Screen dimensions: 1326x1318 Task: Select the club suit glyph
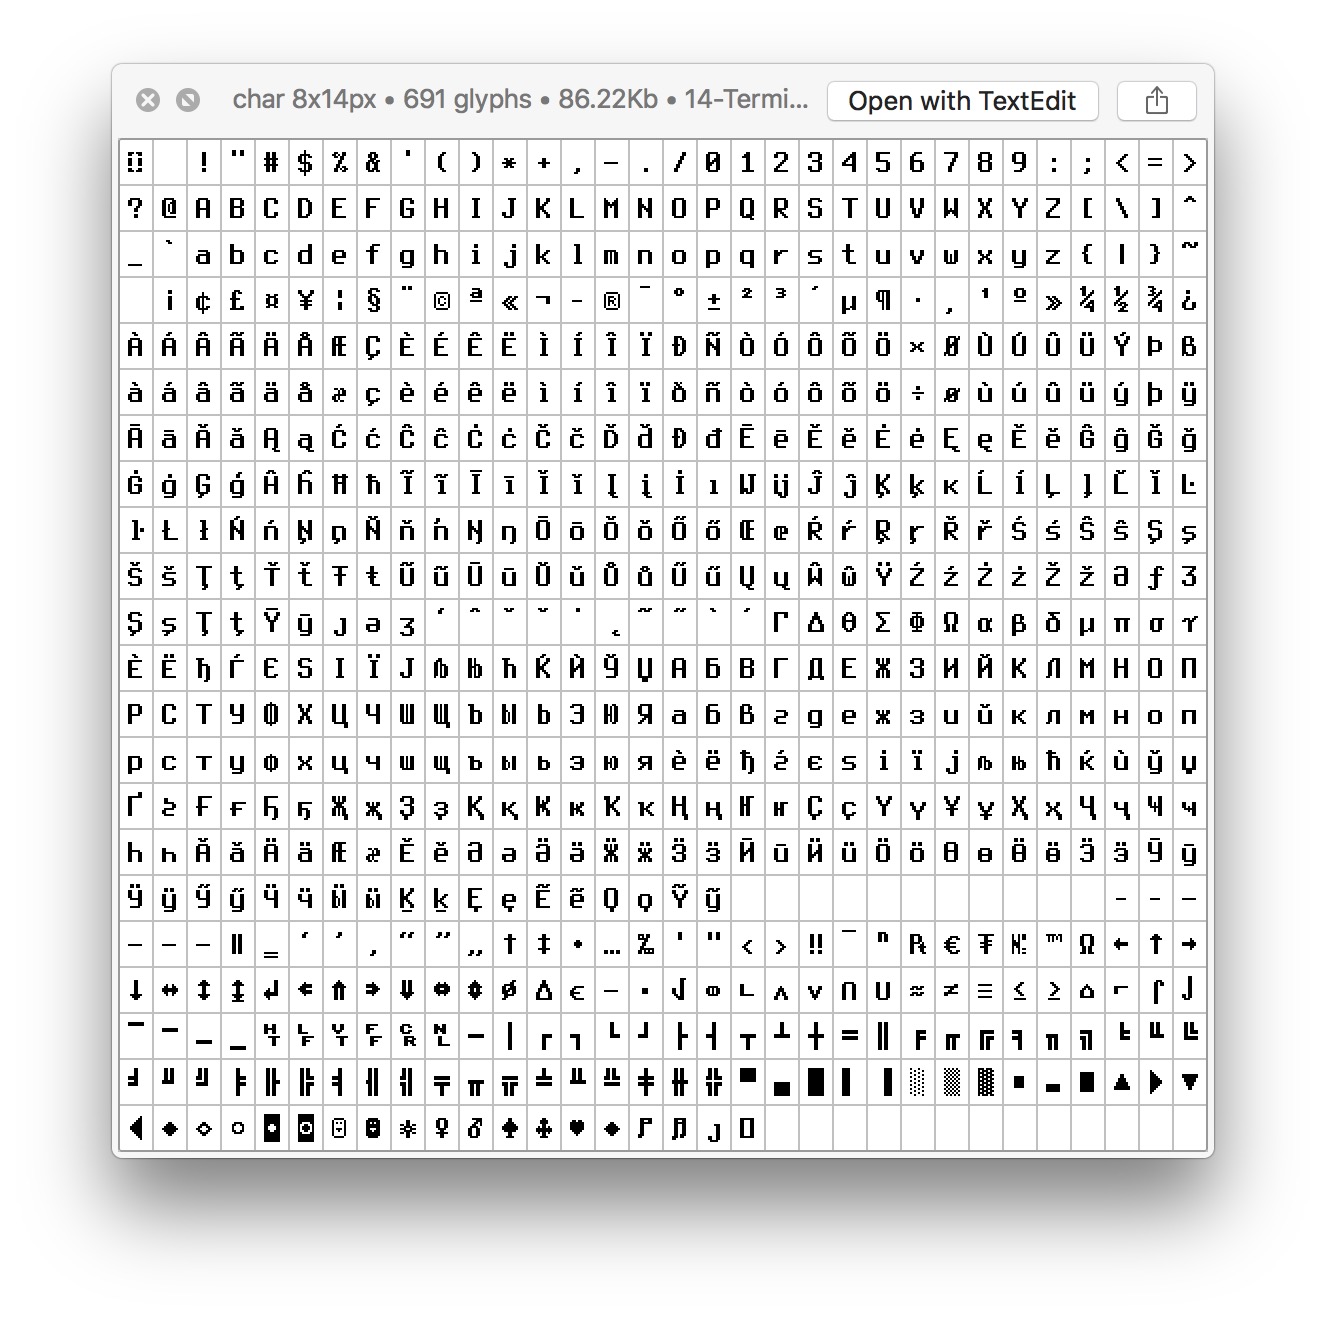(544, 1128)
